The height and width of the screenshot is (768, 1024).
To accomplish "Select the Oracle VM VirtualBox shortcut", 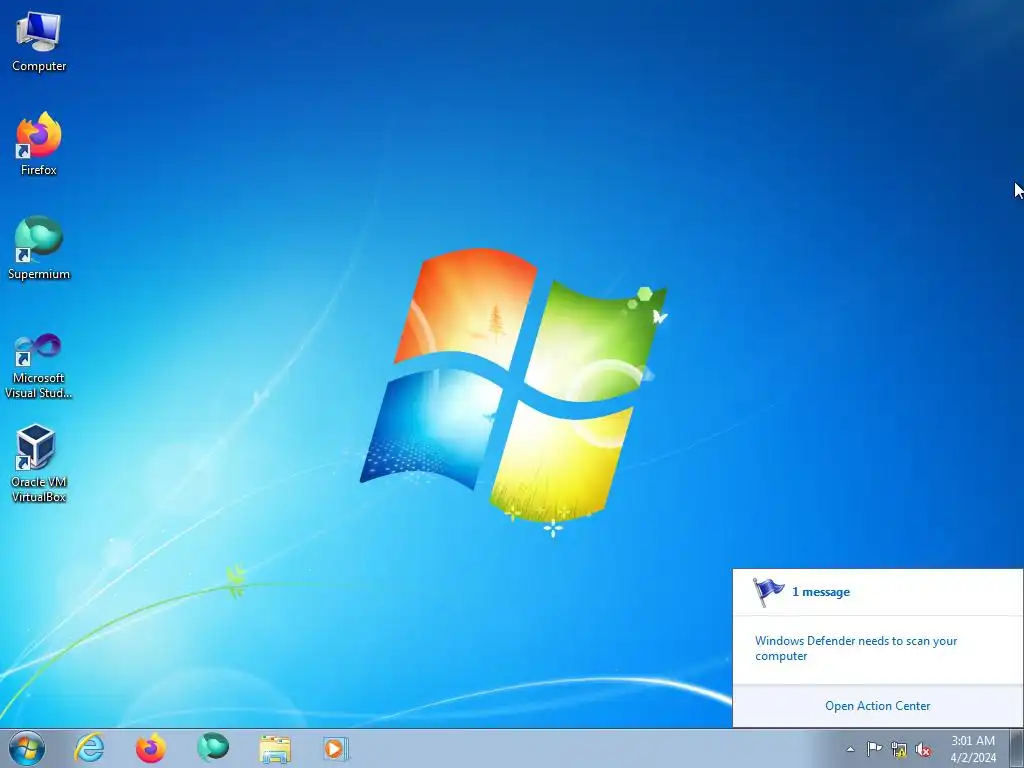I will [x=39, y=464].
